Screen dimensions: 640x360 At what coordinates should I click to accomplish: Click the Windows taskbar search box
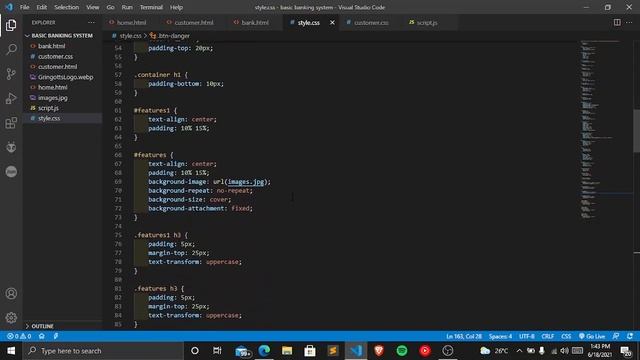coord(104,351)
